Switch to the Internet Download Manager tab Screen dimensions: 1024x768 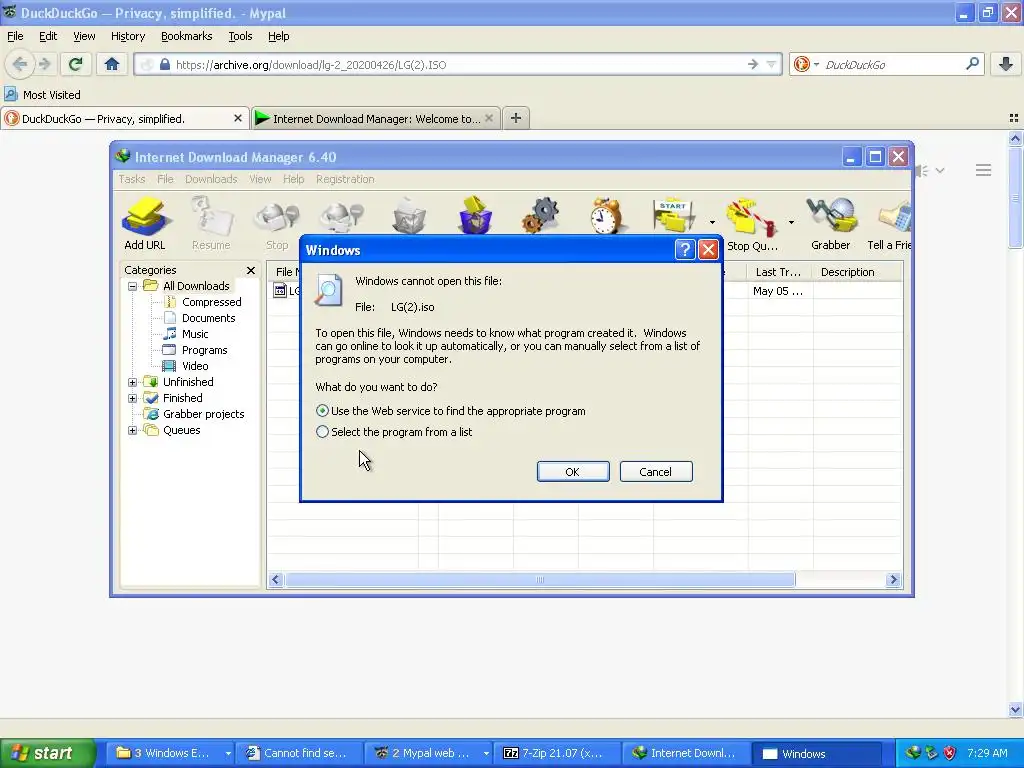click(x=377, y=119)
